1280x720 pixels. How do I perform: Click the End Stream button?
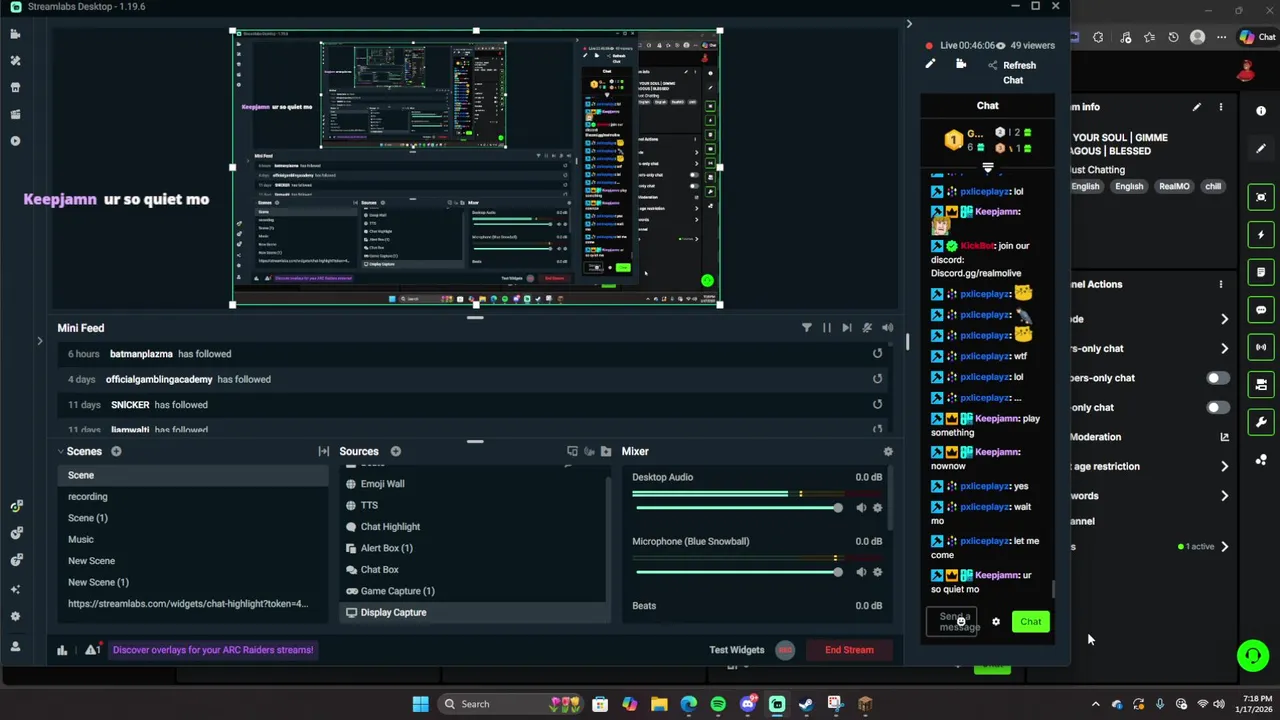849,650
